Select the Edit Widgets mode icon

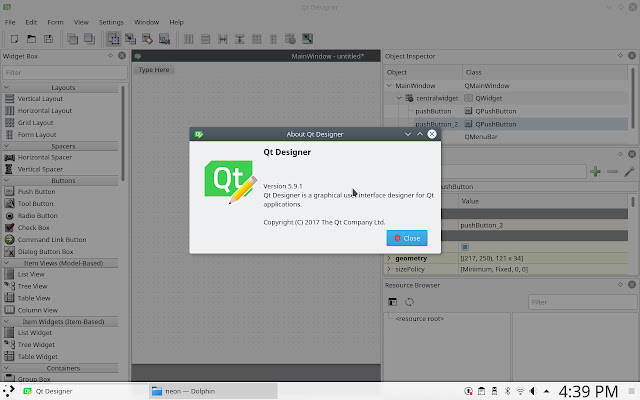pyautogui.click(x=113, y=39)
